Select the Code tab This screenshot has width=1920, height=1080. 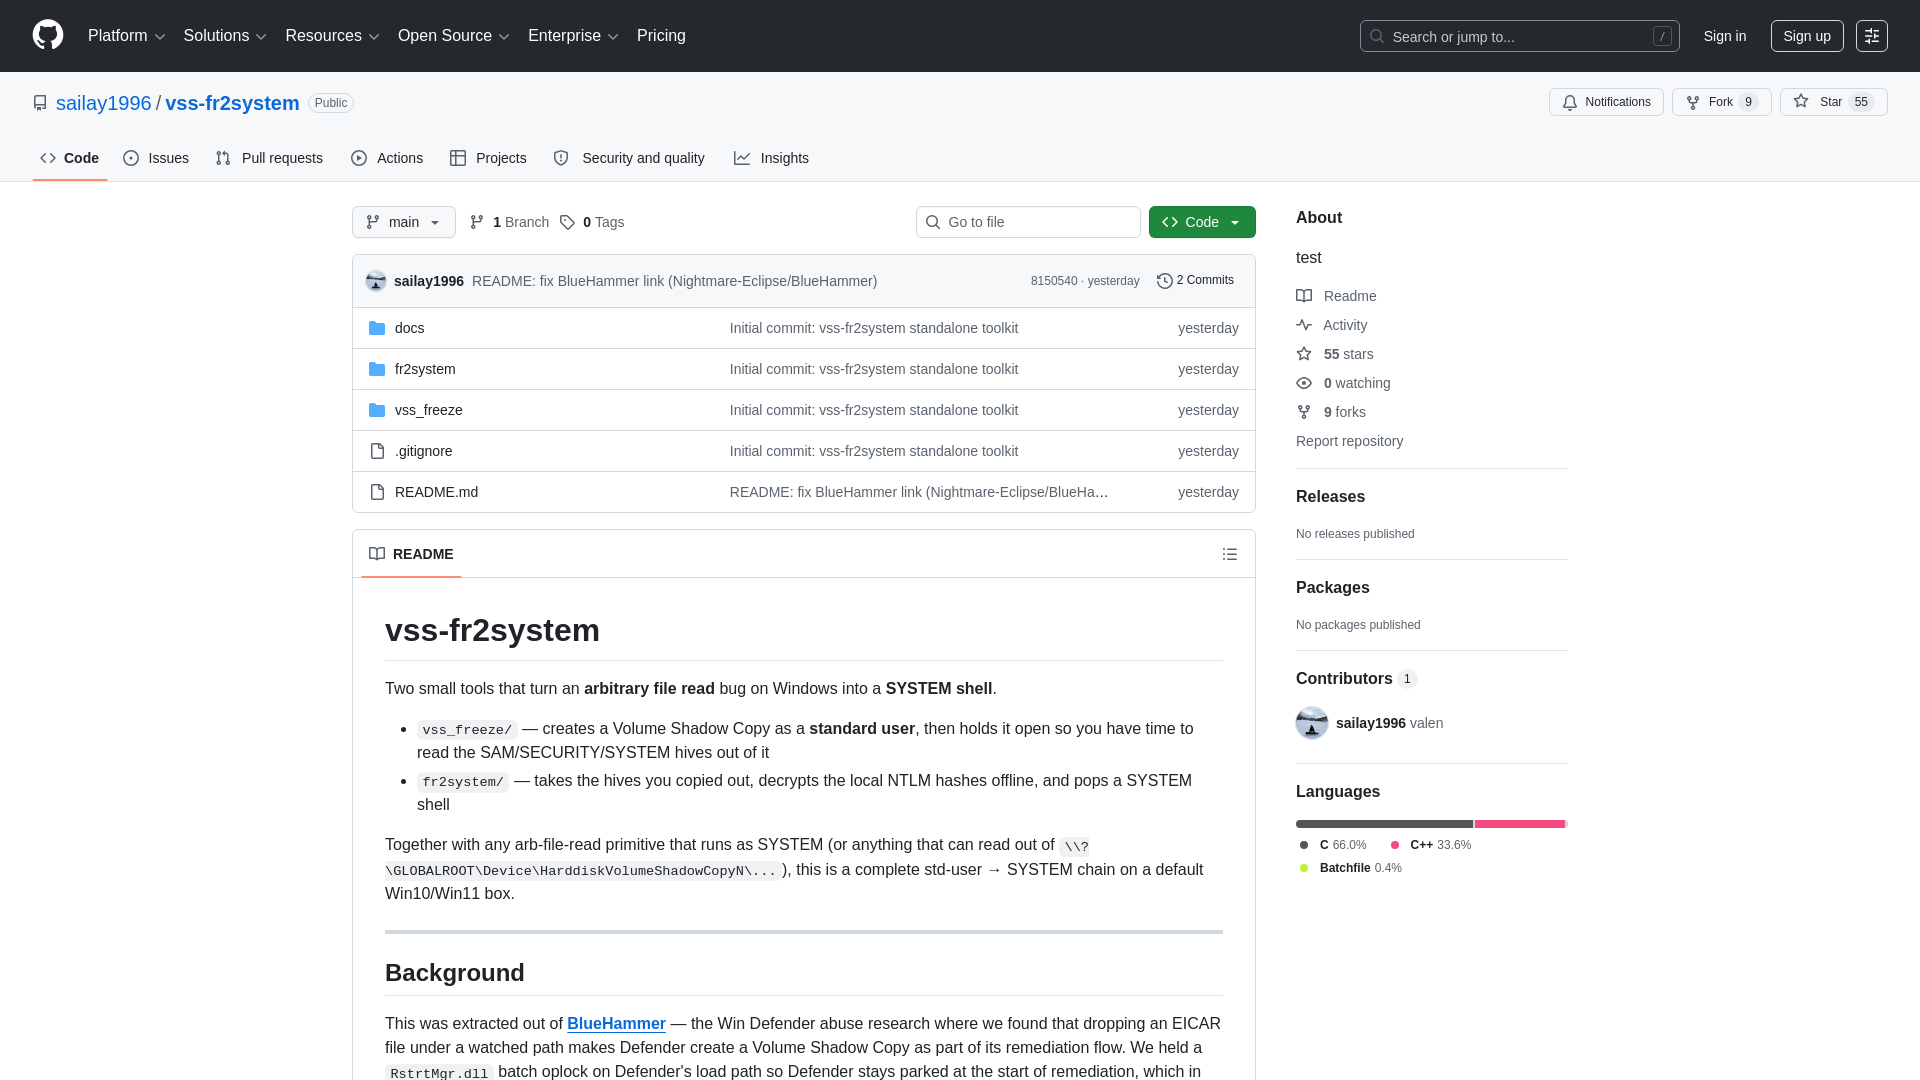(70, 158)
